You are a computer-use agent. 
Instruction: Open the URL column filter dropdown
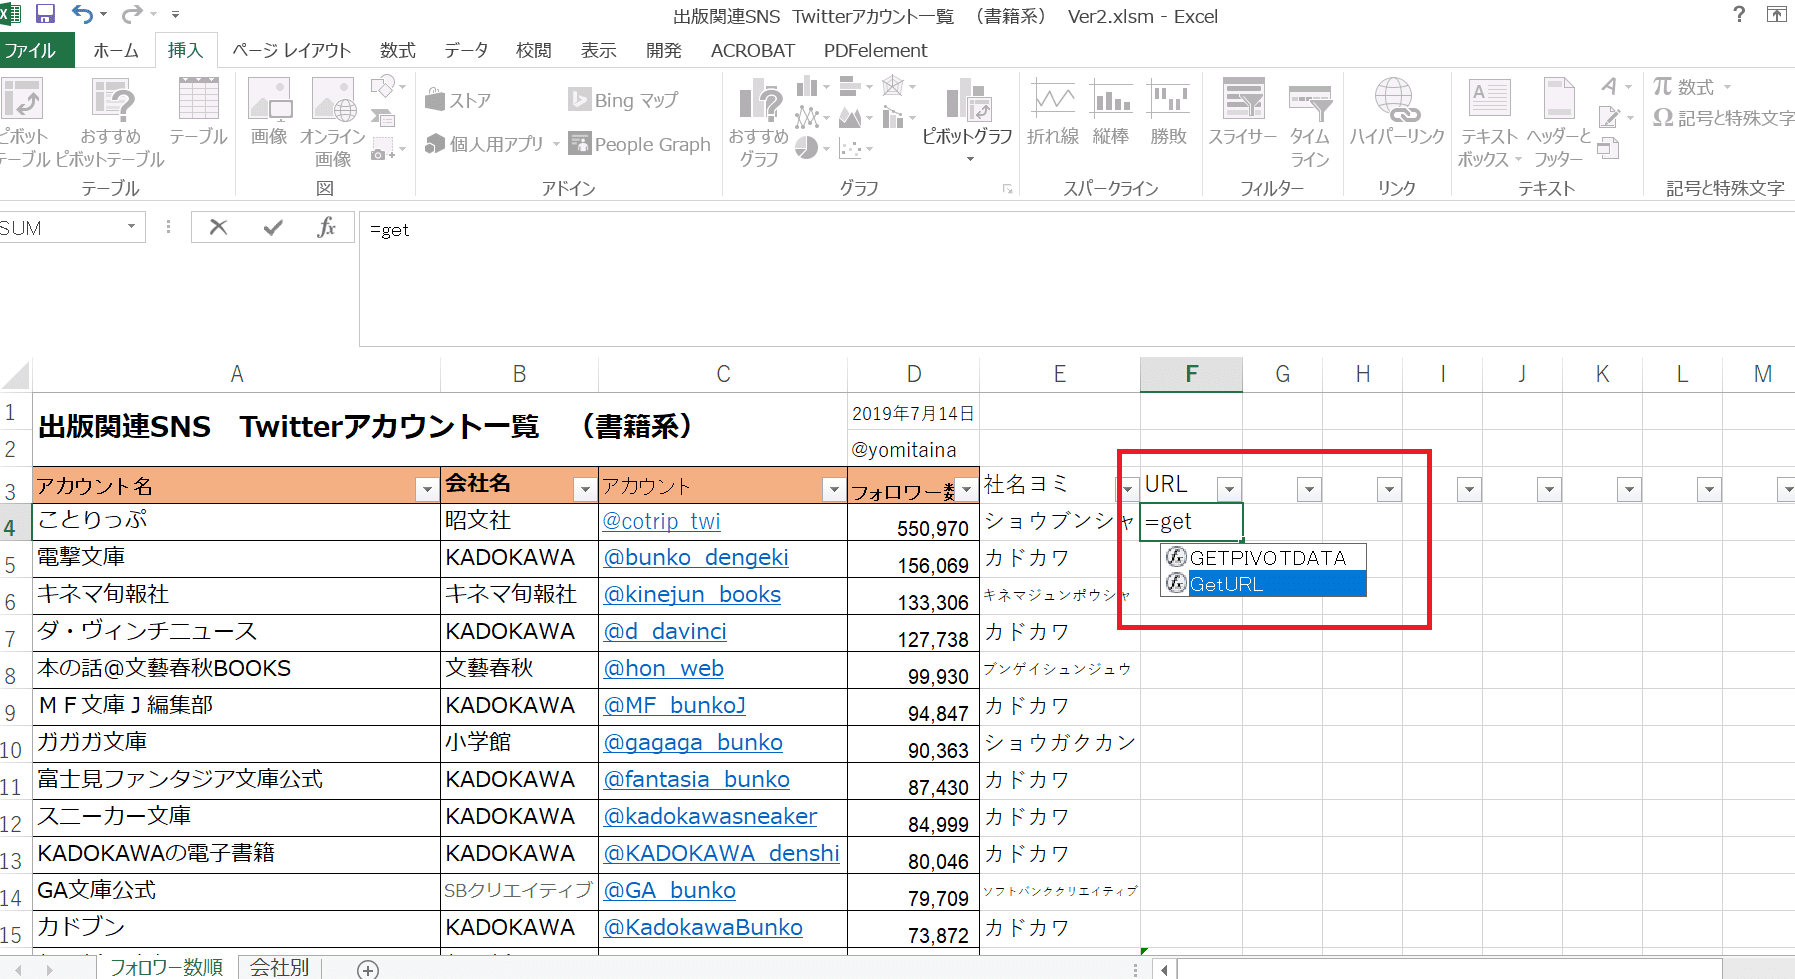(x=1229, y=489)
